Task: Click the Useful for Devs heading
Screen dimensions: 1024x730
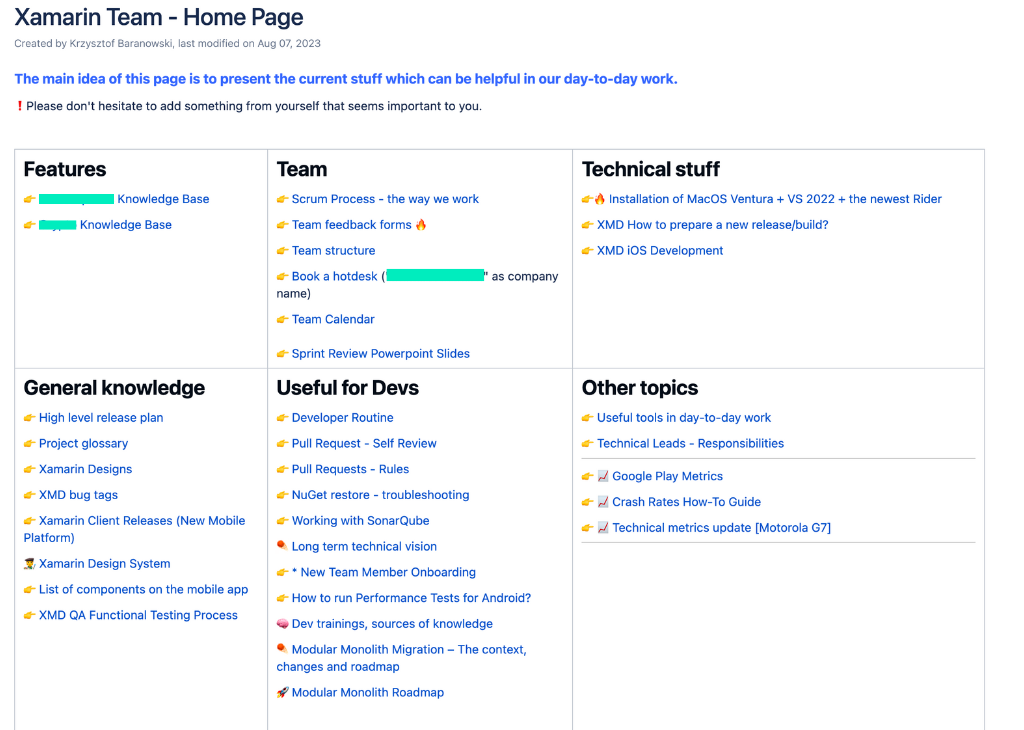Action: pyautogui.click(x=347, y=388)
